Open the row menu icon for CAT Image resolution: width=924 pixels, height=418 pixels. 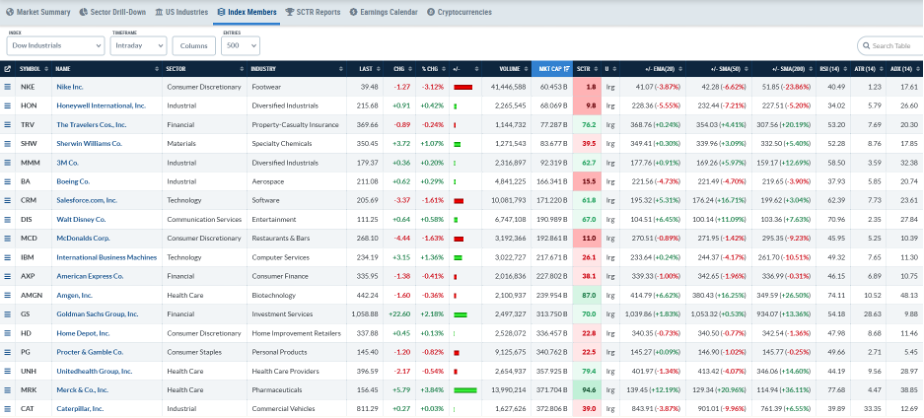[8, 409]
